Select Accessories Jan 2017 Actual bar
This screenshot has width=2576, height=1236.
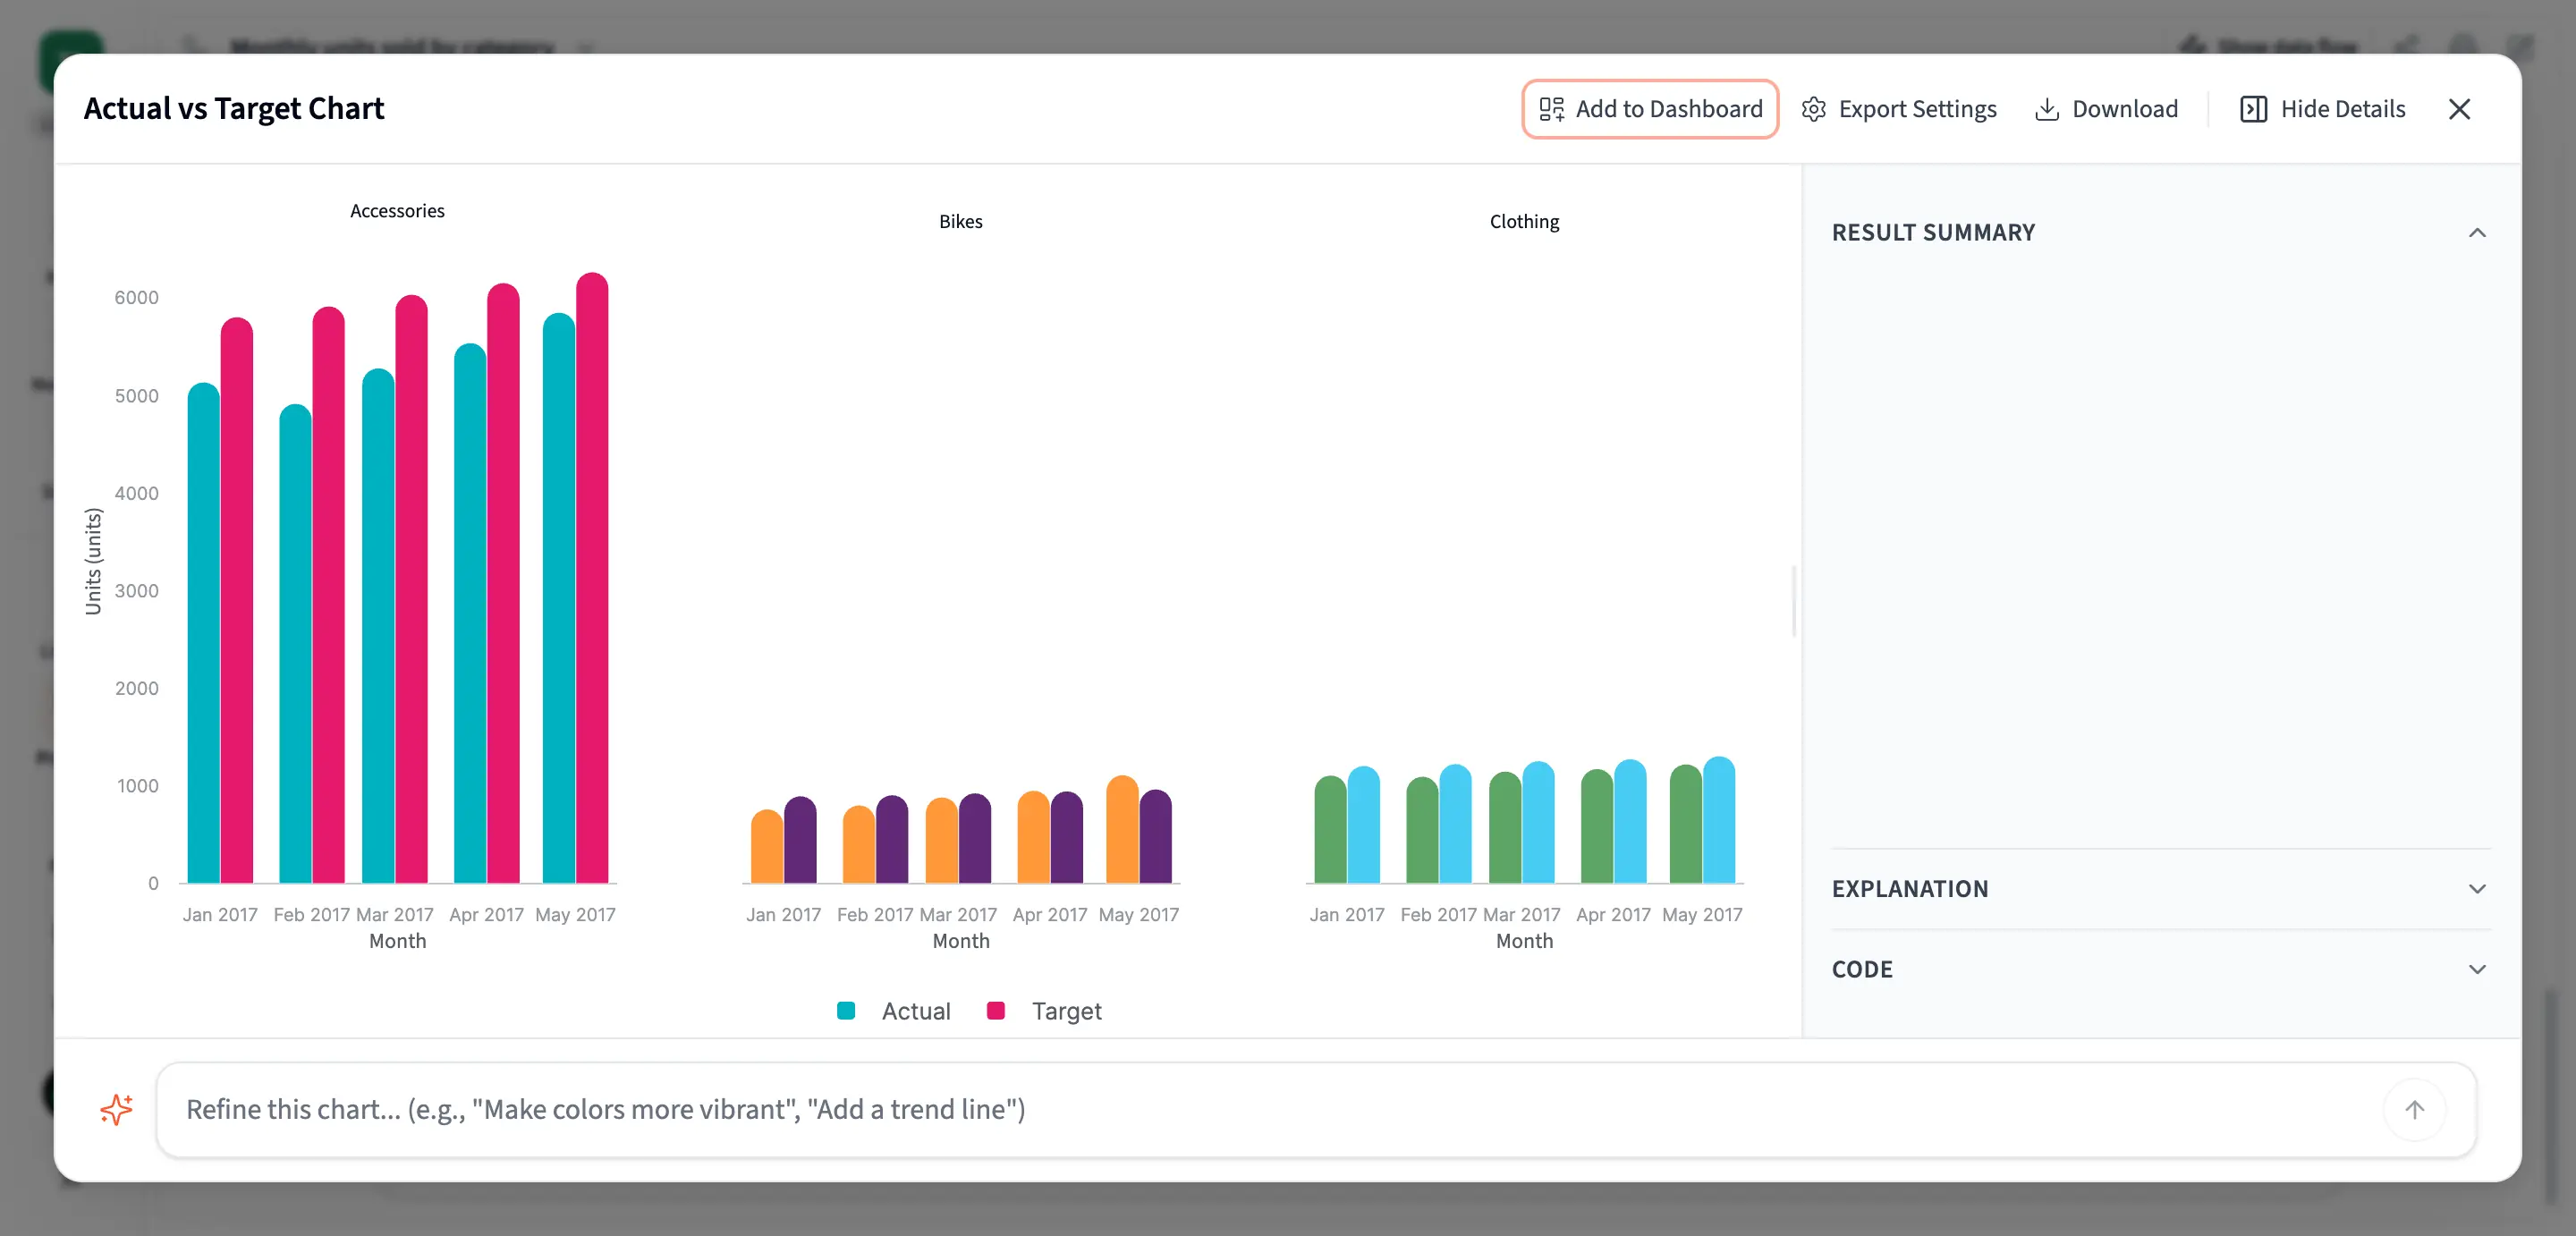coord(203,633)
